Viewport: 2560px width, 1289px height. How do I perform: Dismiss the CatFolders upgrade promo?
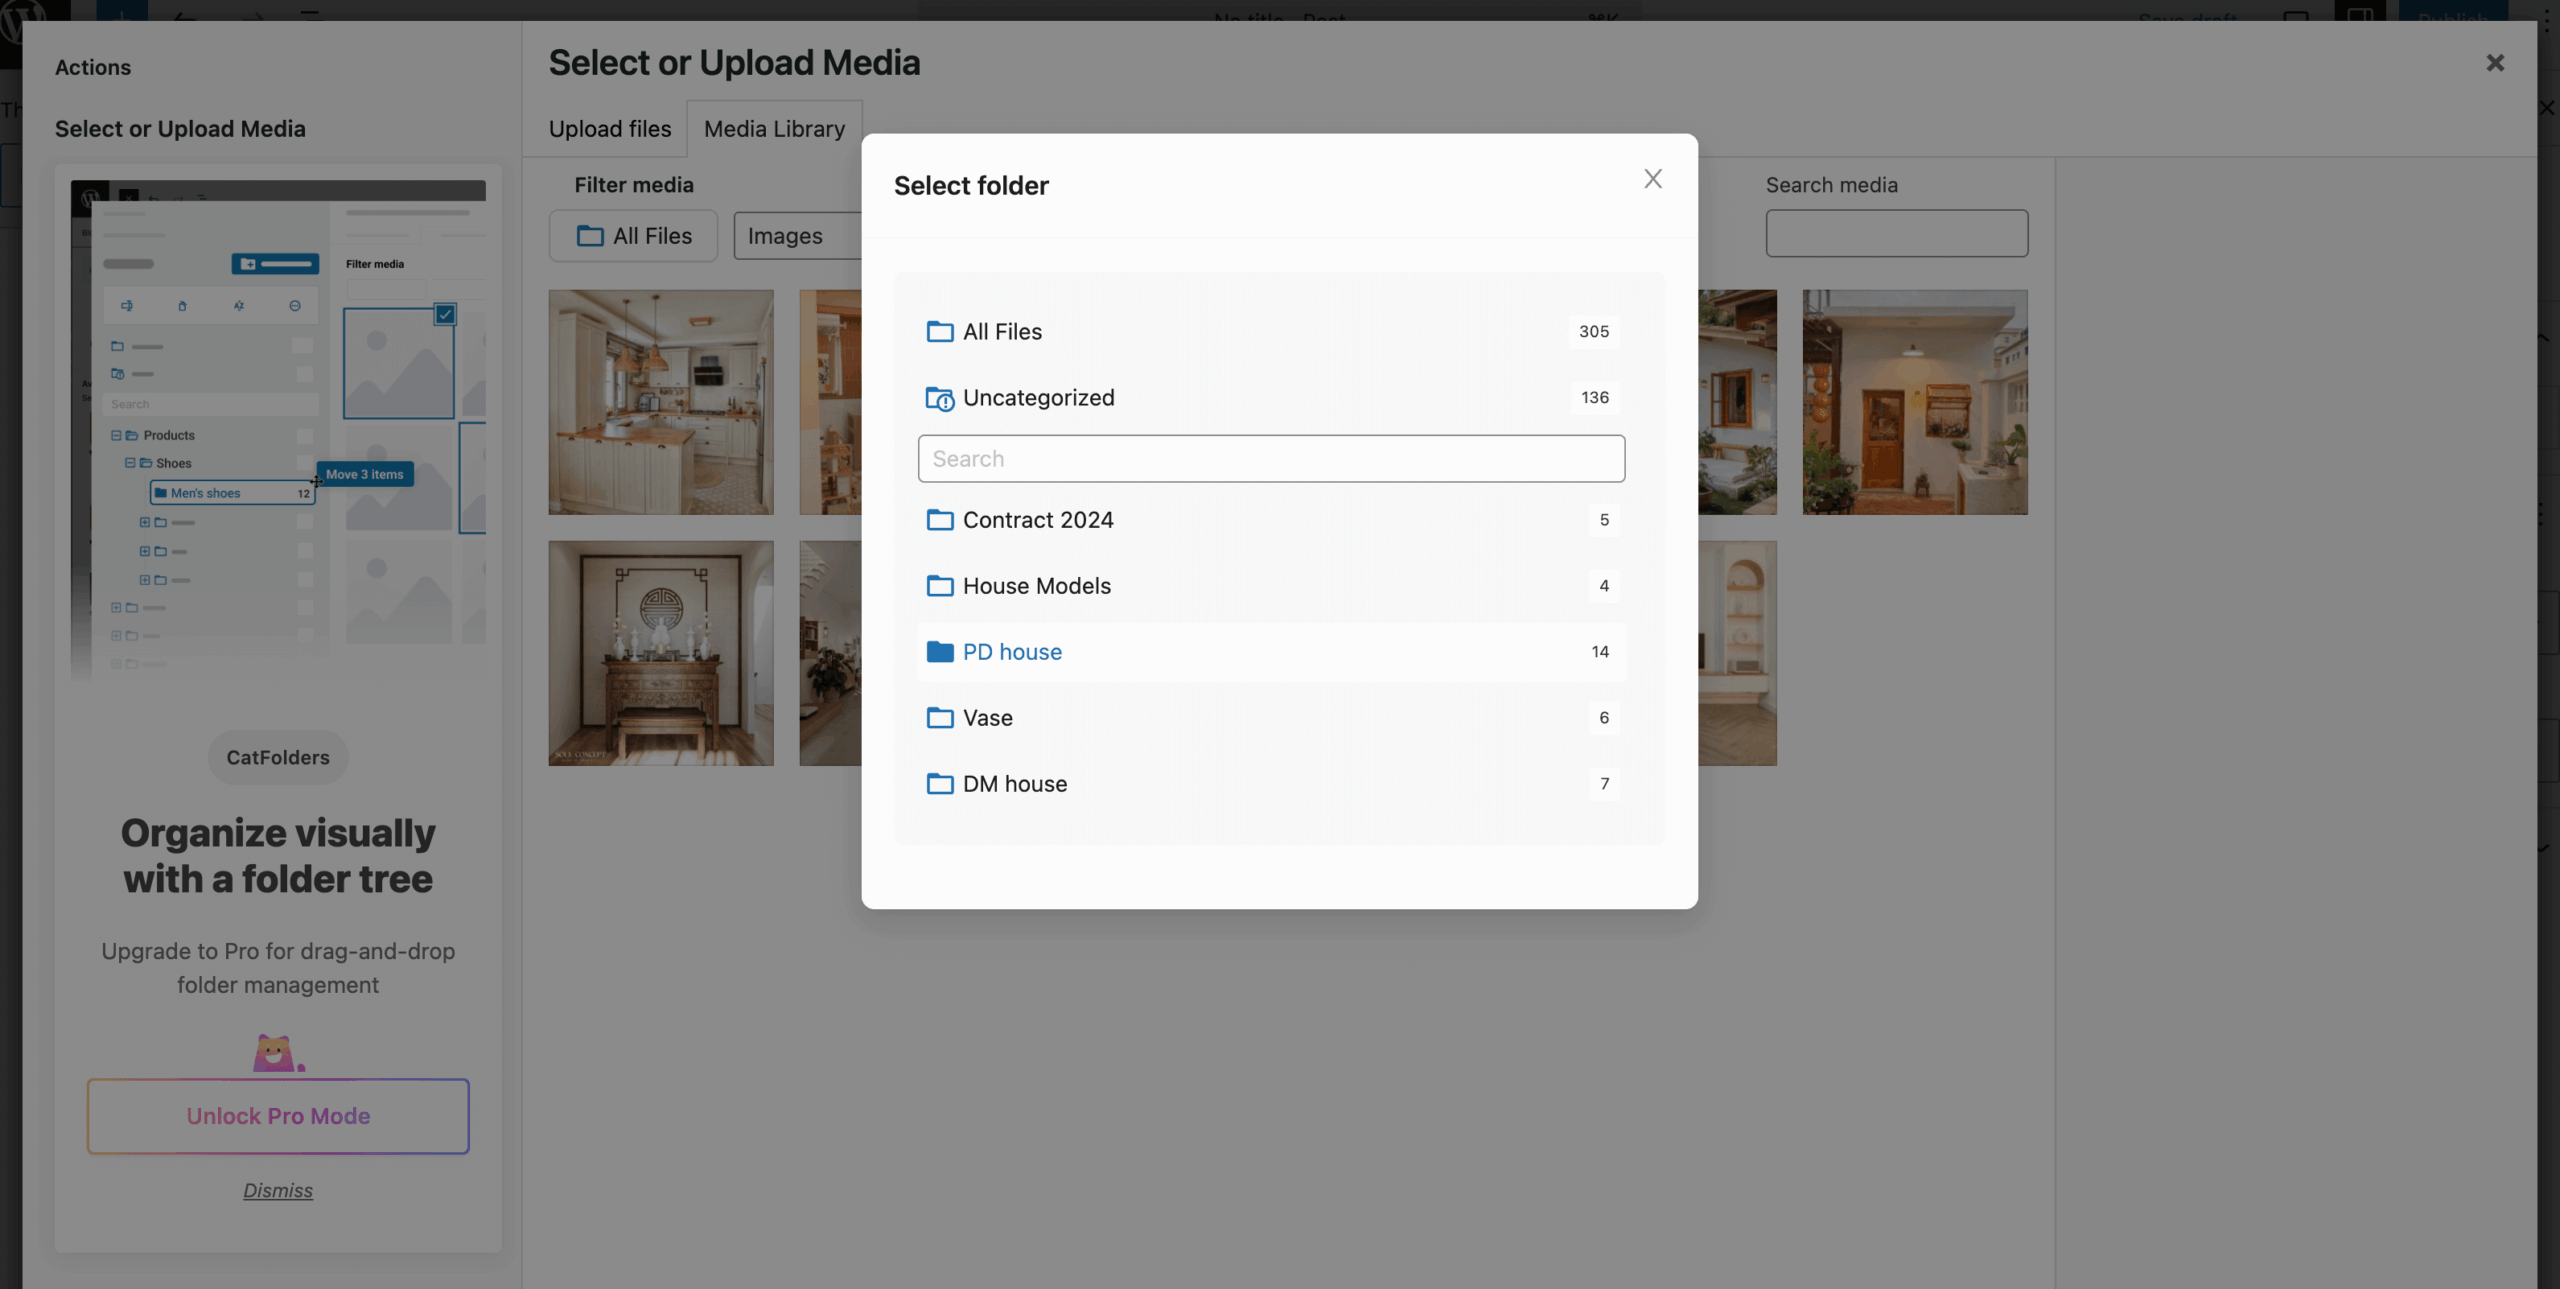[x=278, y=1190]
